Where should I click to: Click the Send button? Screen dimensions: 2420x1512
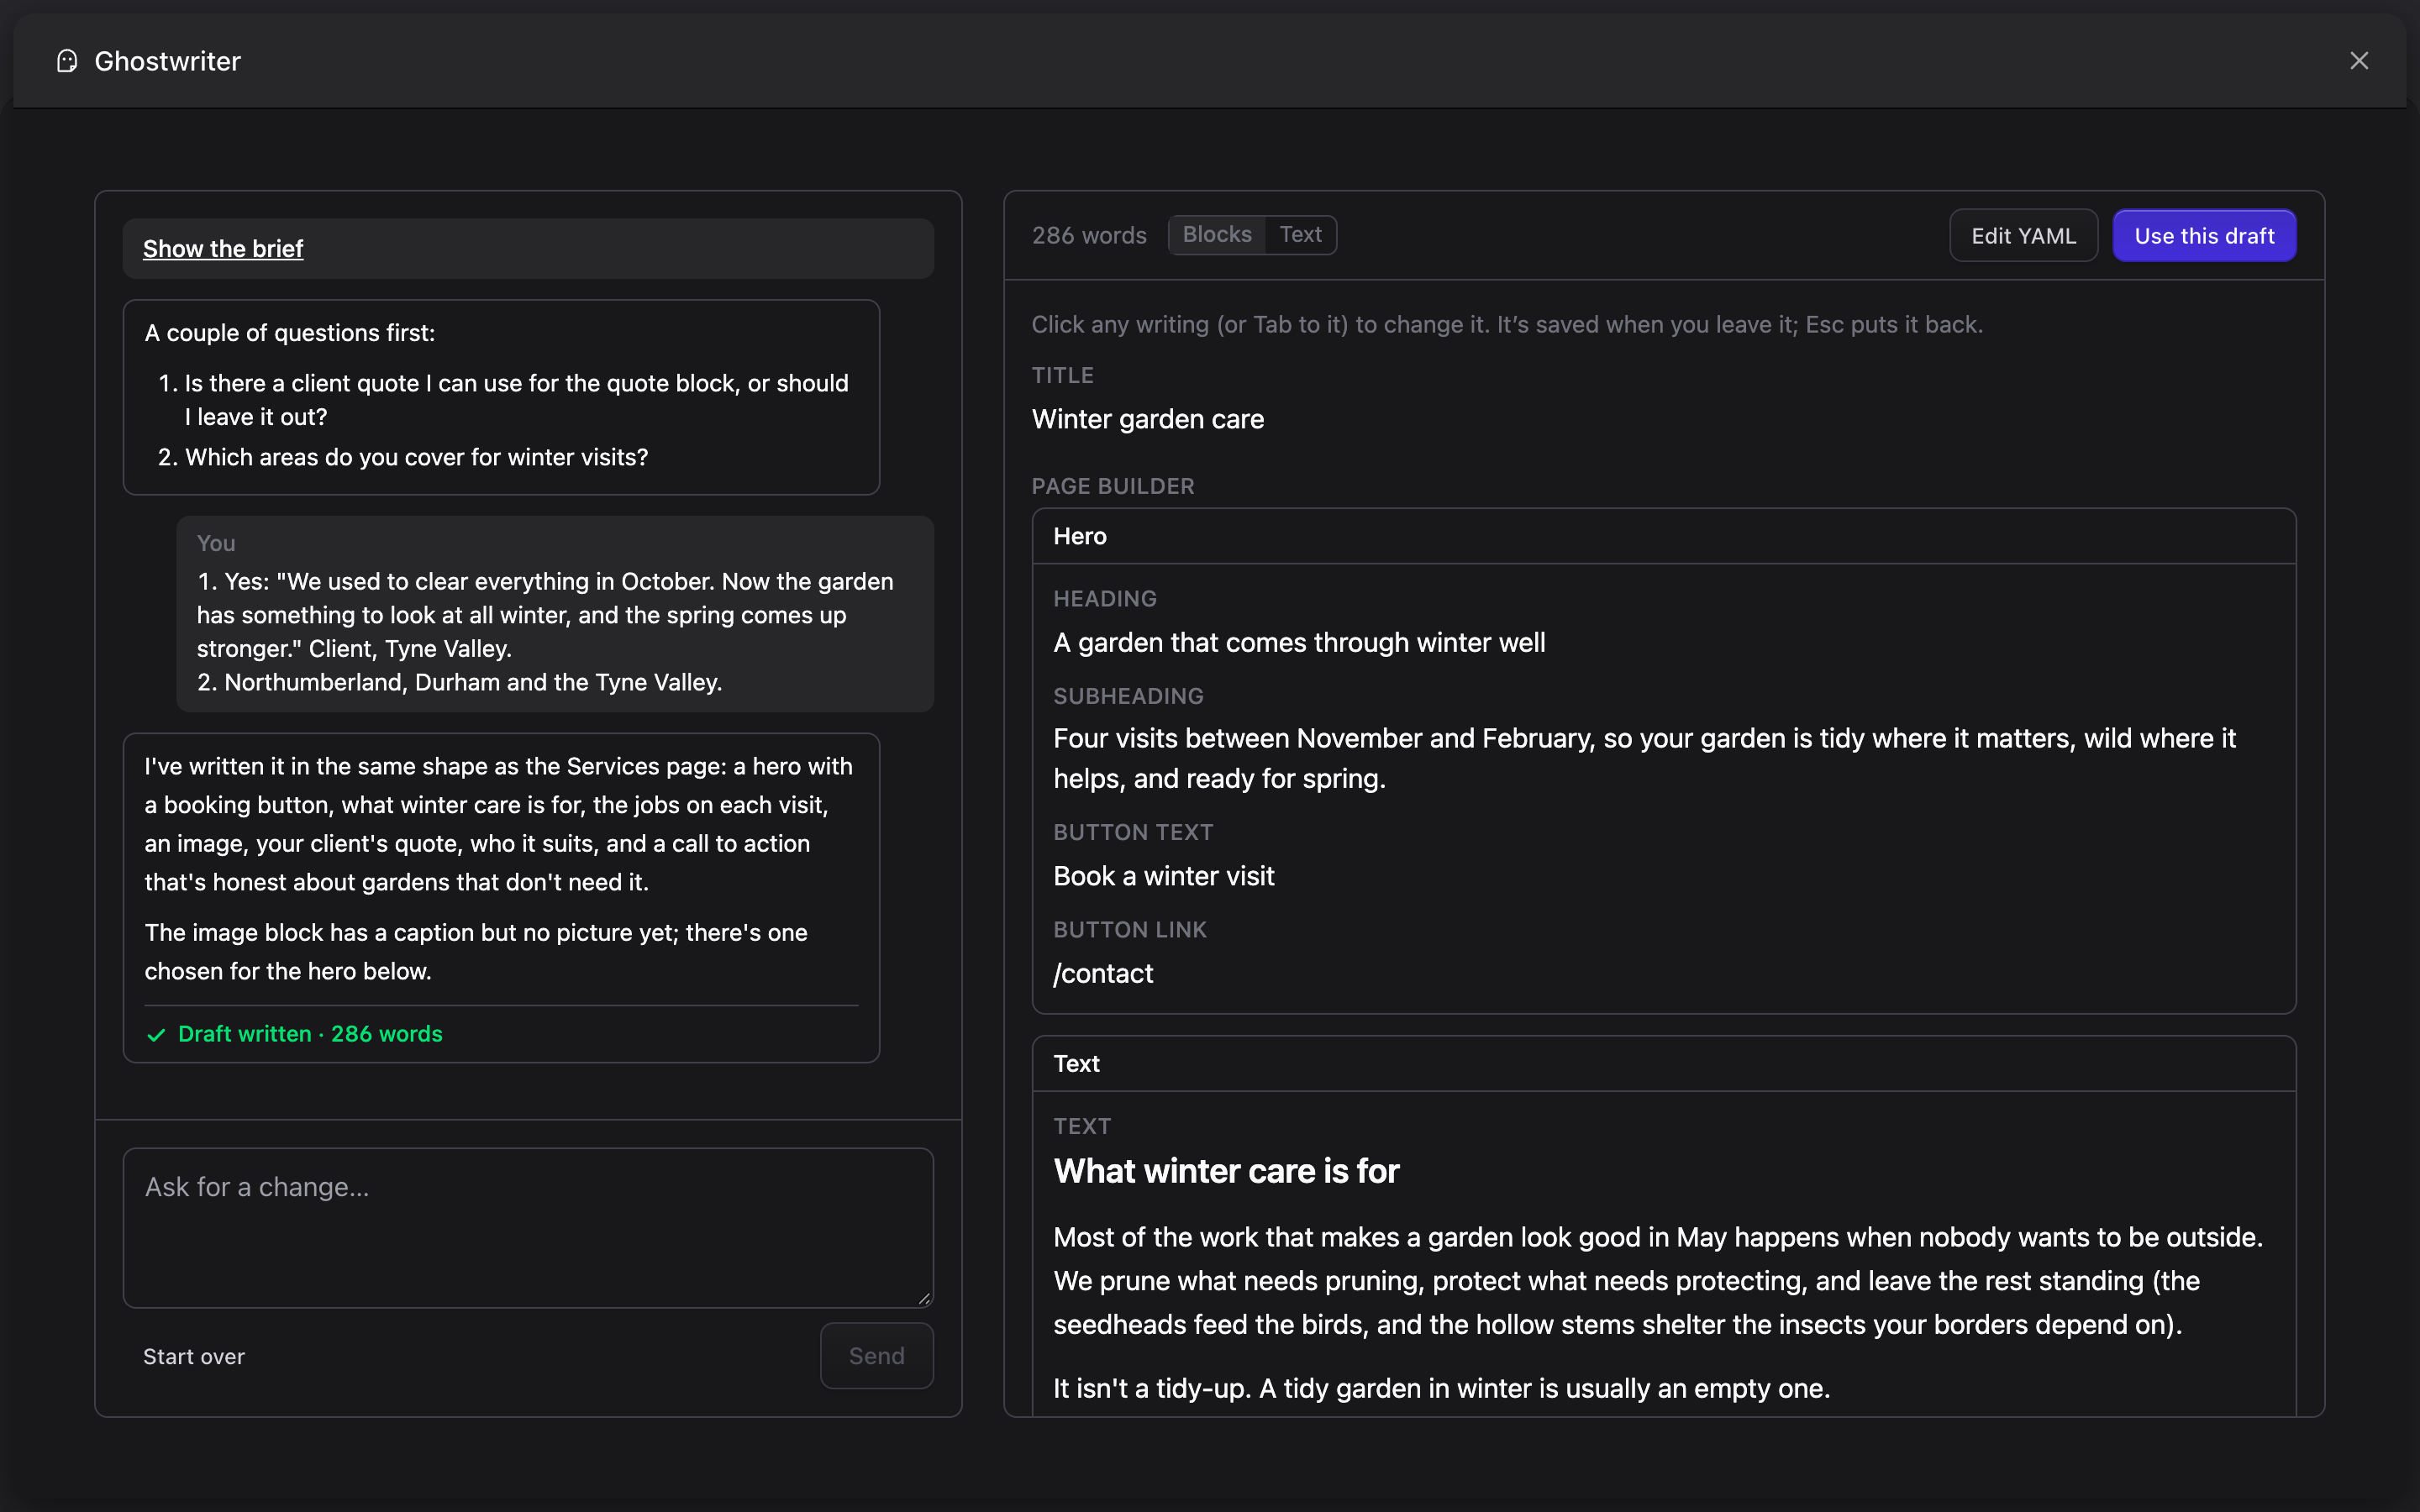click(x=876, y=1356)
